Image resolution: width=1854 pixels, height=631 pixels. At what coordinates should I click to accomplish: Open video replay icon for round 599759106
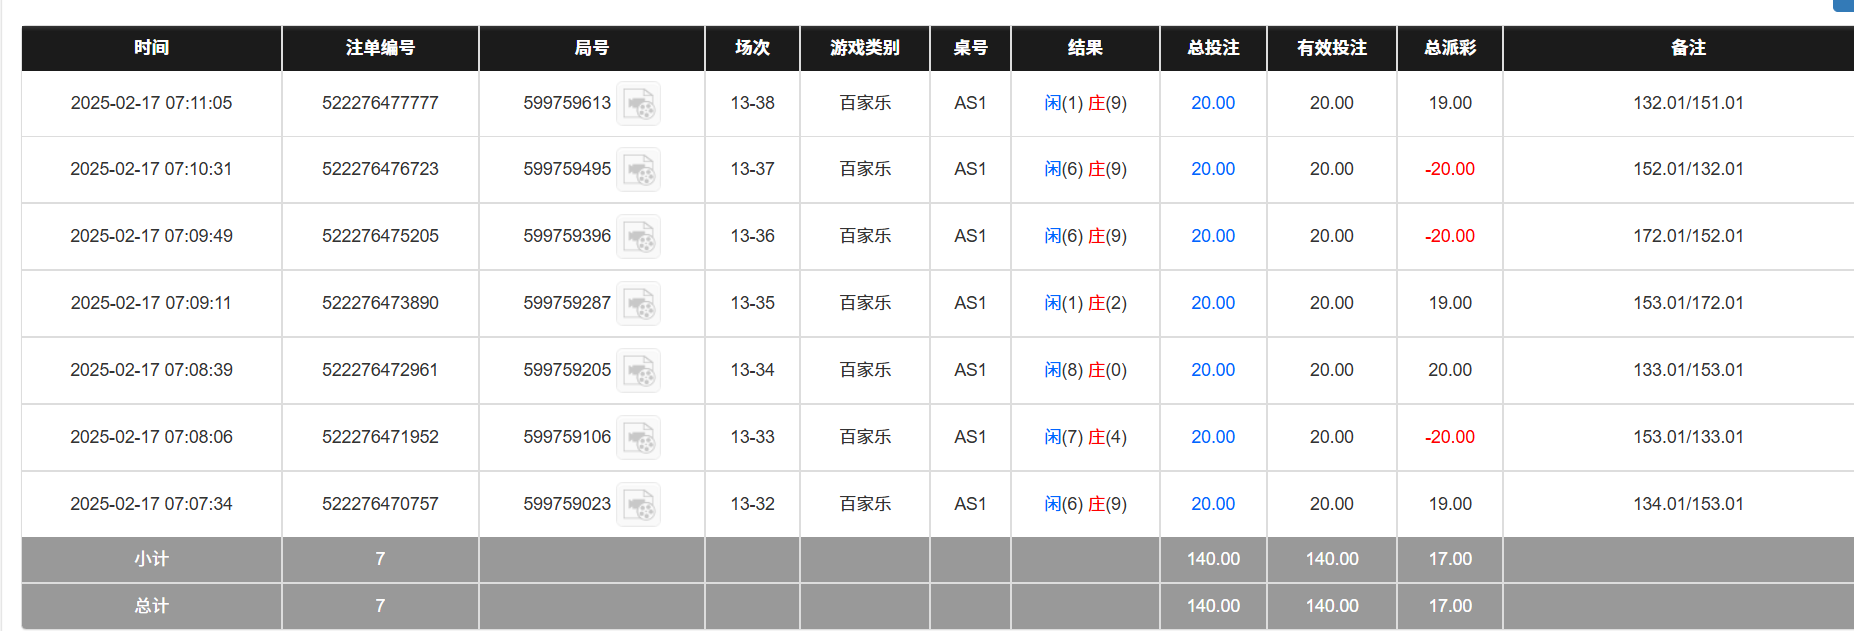click(x=638, y=438)
